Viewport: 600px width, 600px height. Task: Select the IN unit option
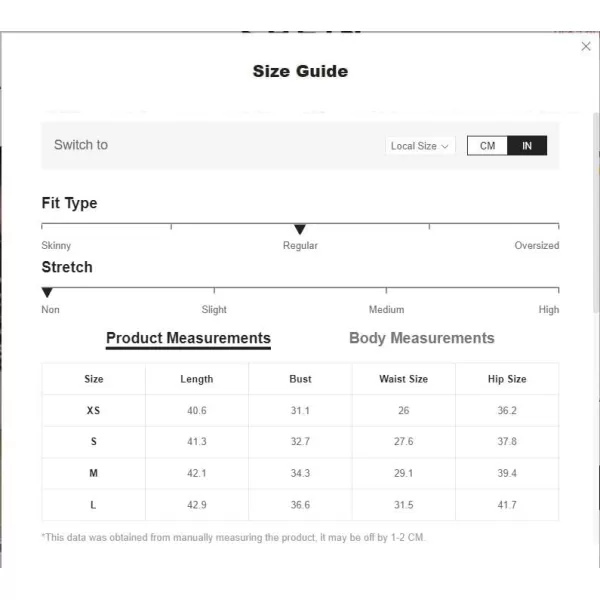pyautogui.click(x=527, y=145)
